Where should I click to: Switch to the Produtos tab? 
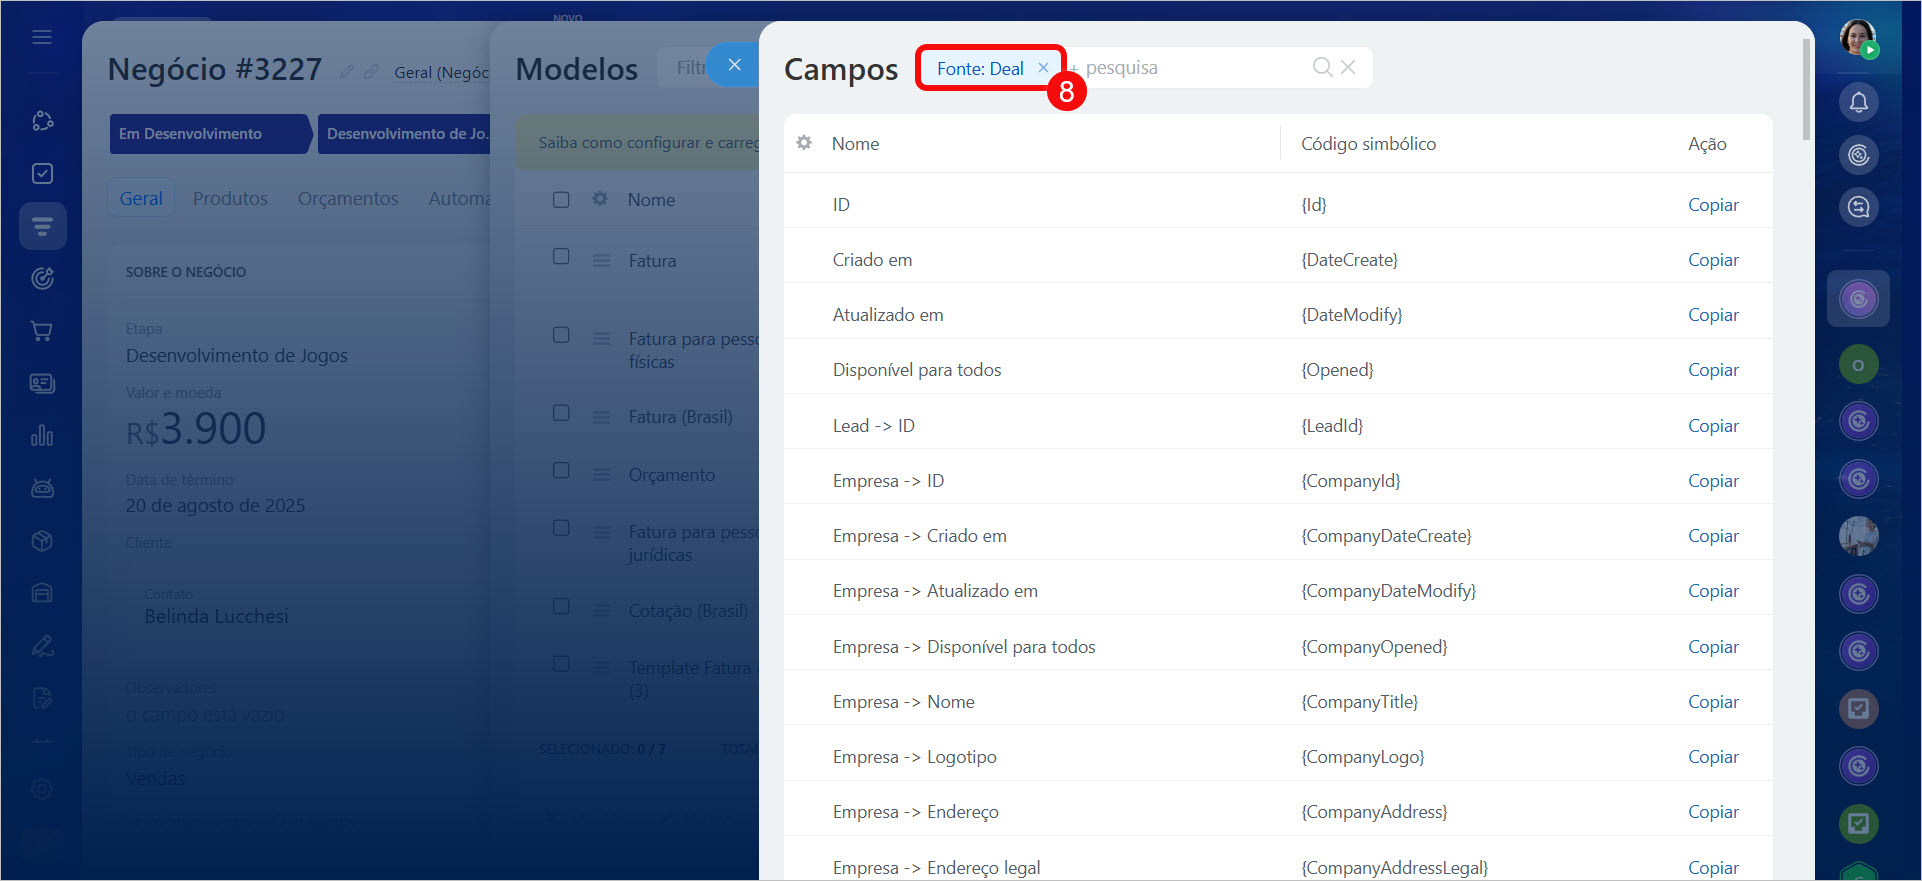click(230, 199)
